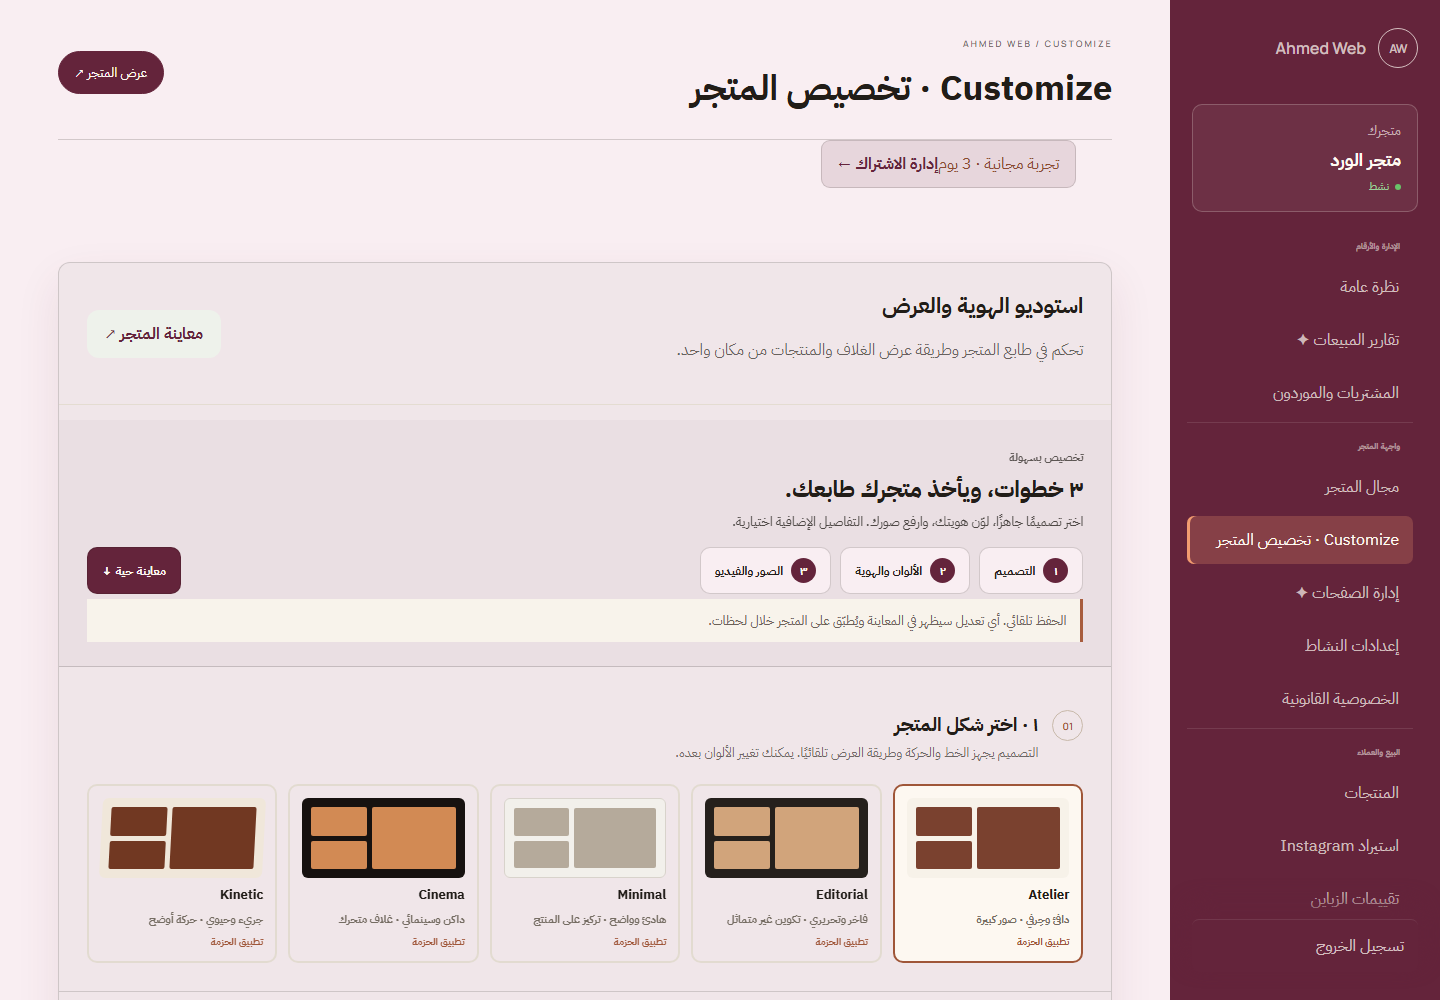Click the Ahmed Web account name

point(1320,48)
